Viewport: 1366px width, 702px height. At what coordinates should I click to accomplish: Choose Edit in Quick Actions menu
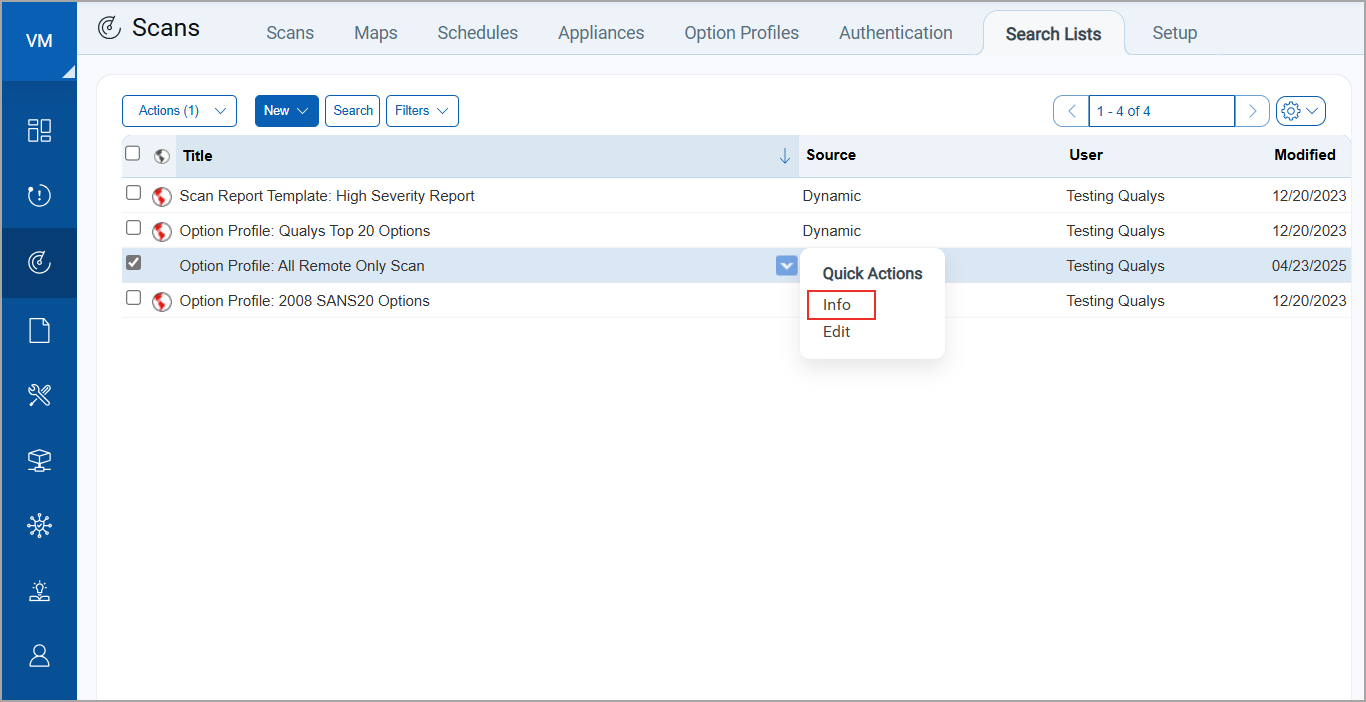(x=837, y=332)
